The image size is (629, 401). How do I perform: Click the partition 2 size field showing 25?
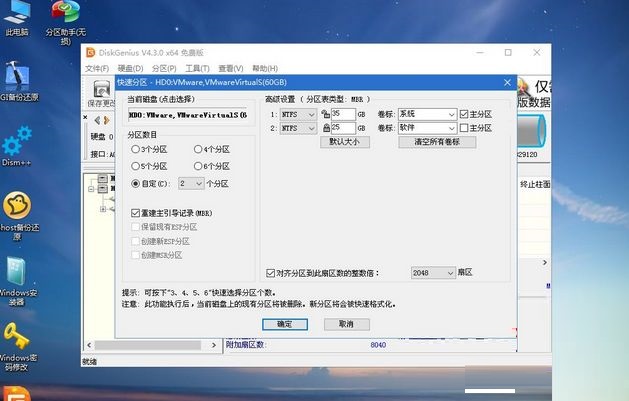coord(343,128)
